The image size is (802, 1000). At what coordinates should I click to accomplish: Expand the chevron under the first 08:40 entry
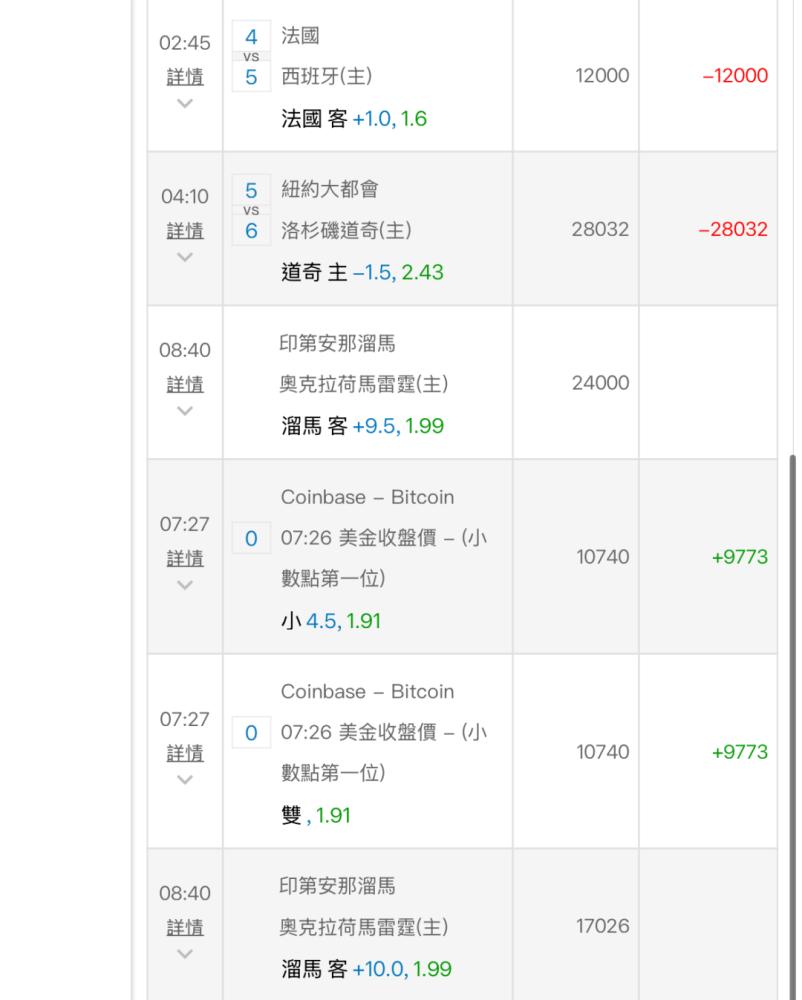click(185, 411)
